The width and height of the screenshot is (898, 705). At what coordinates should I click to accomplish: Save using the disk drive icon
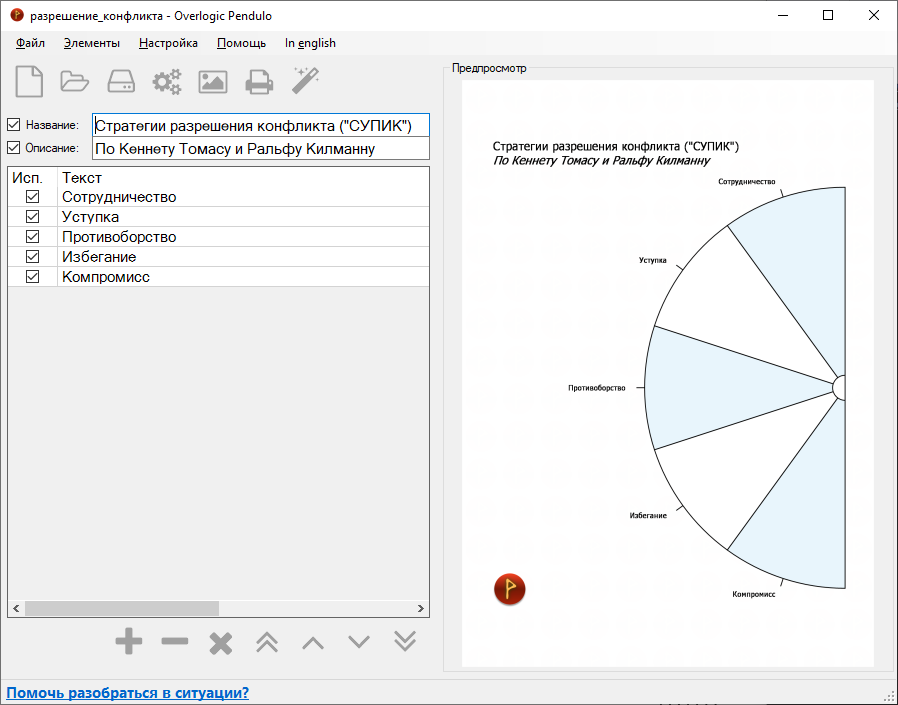pos(121,81)
